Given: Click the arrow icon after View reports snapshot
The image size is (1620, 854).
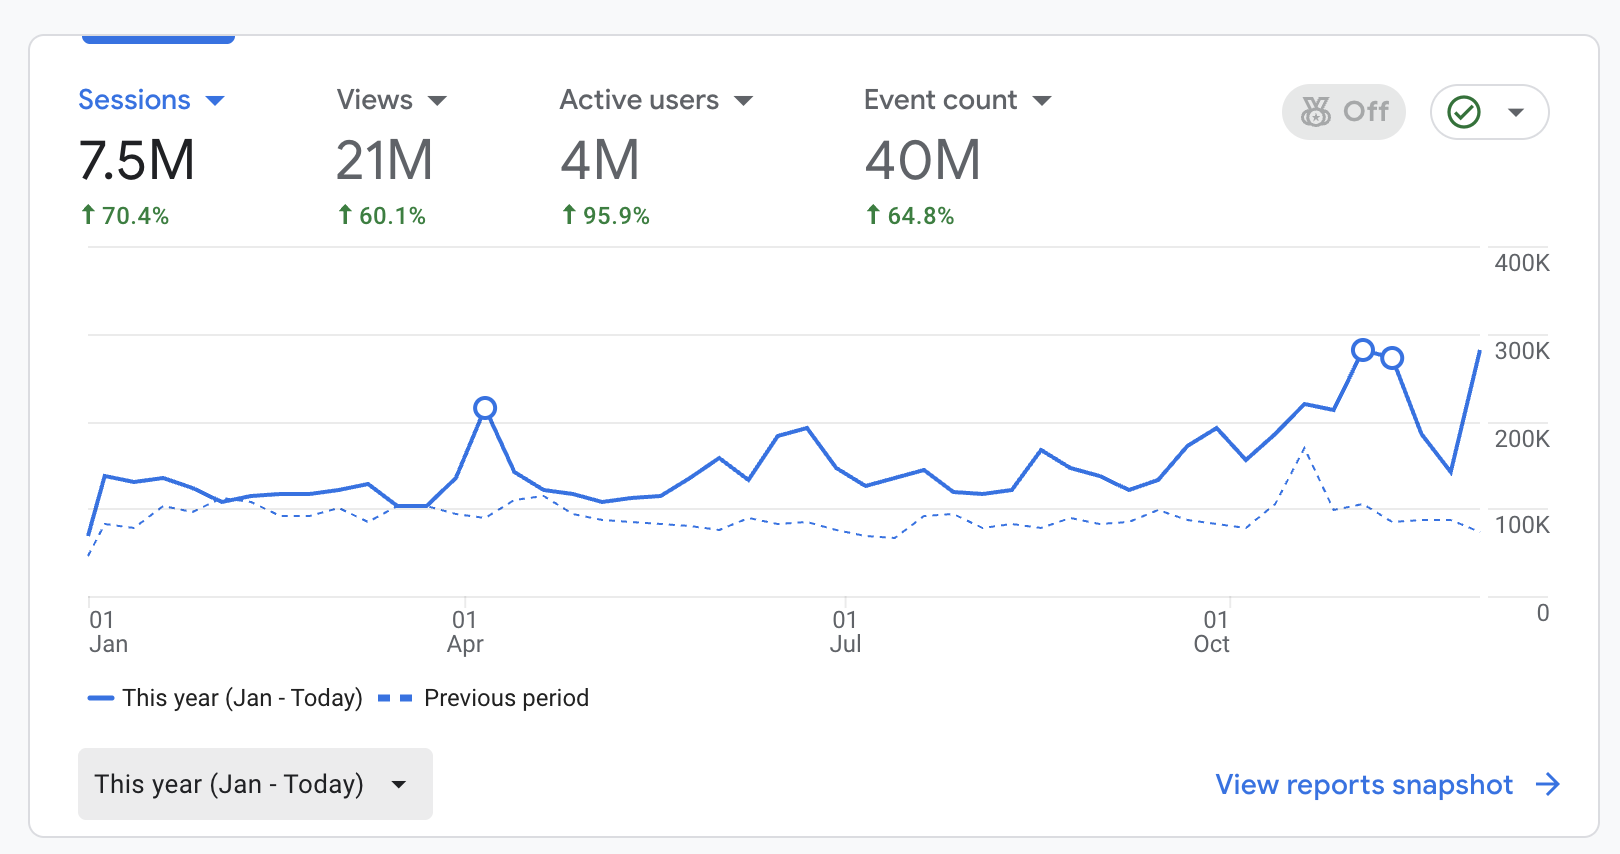Looking at the screenshot, I should pyautogui.click(x=1548, y=785).
